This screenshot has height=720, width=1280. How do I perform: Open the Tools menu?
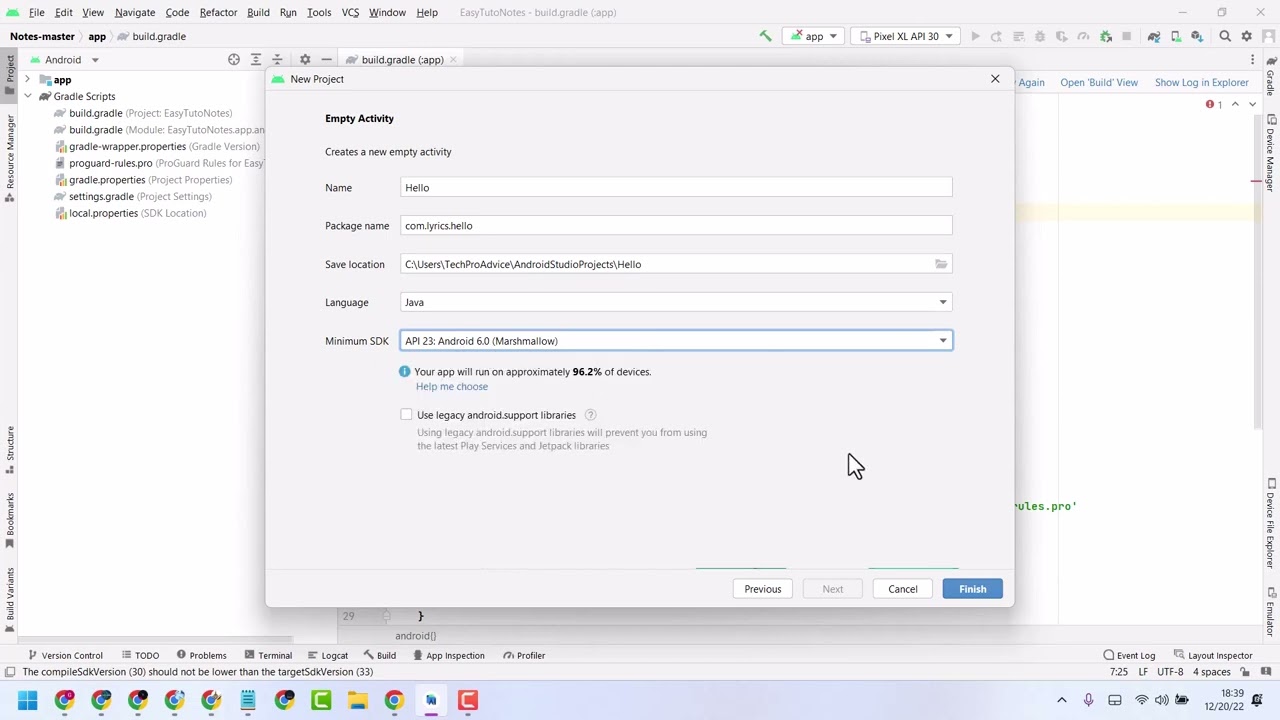point(319,12)
